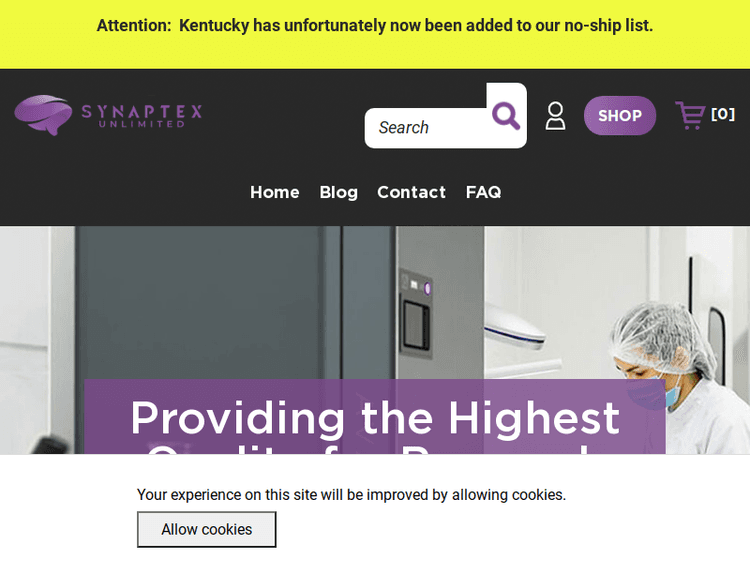The height and width of the screenshot is (563, 750).
Task: Click the cookie notice message text
Action: (351, 494)
